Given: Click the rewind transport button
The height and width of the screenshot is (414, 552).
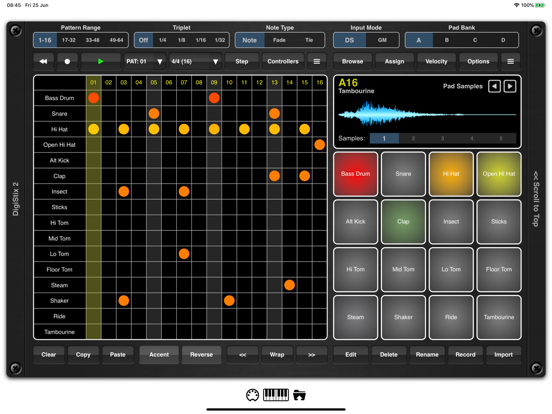Looking at the screenshot, I should click(43, 61).
